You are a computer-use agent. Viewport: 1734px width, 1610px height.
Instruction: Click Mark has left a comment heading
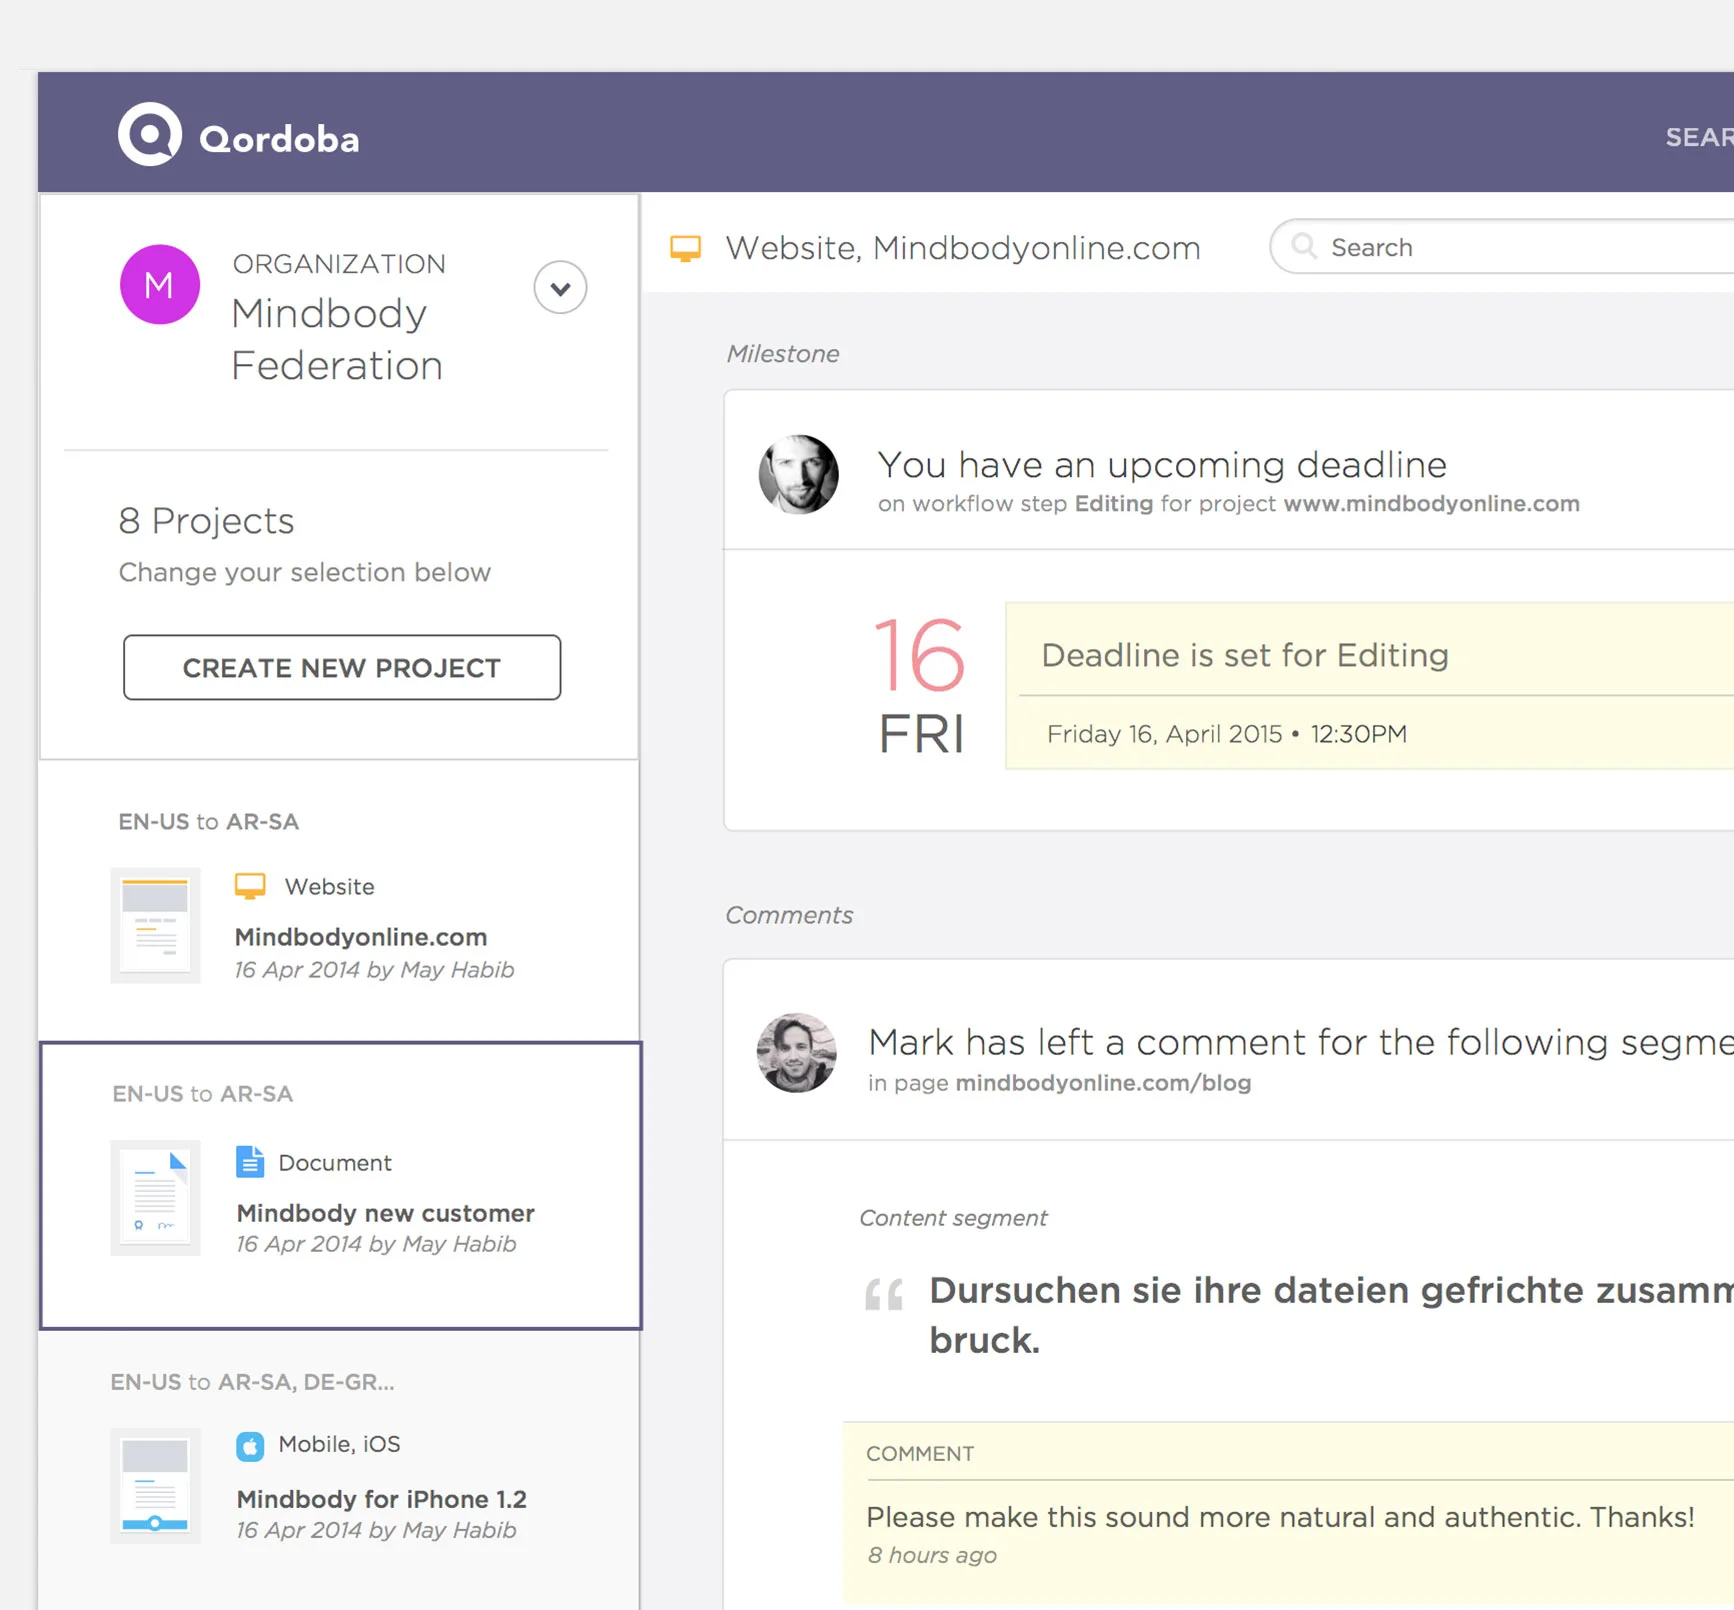pos(1300,1042)
